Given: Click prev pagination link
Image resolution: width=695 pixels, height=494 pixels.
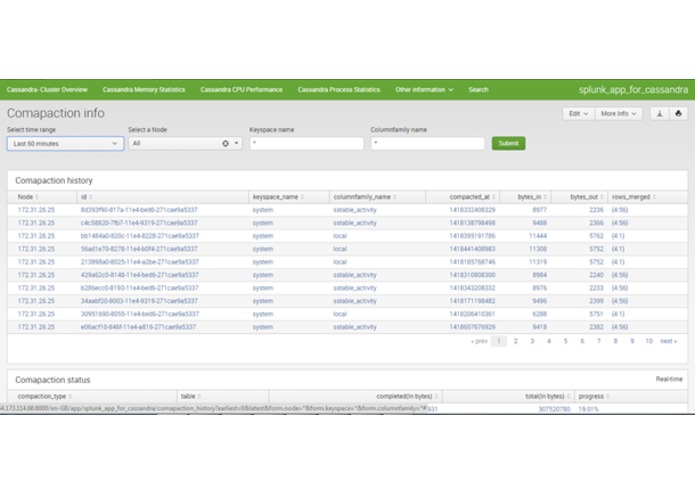Looking at the screenshot, I should click(479, 341).
